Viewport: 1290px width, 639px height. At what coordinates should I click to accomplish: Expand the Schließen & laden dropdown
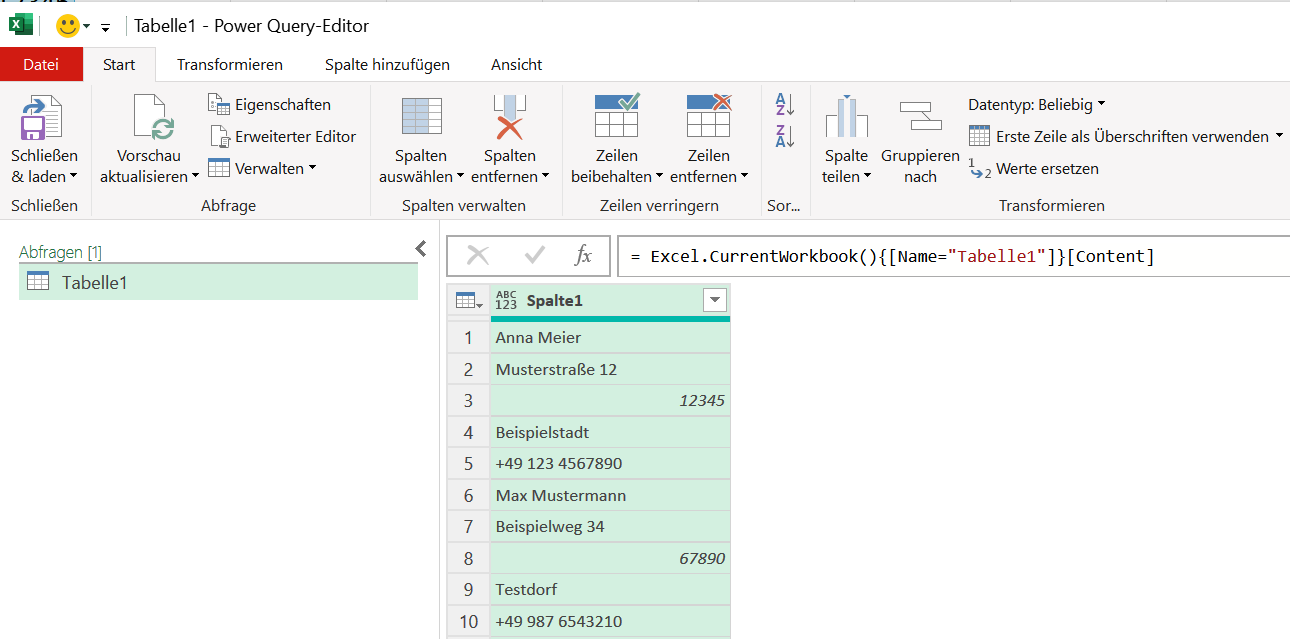coord(44,176)
